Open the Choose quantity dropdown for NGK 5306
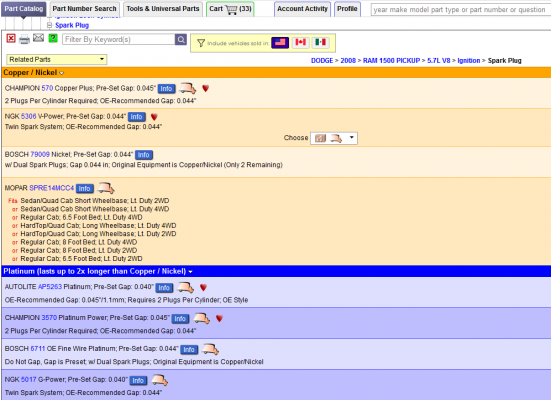The height and width of the screenshot is (400, 551). (x=334, y=138)
